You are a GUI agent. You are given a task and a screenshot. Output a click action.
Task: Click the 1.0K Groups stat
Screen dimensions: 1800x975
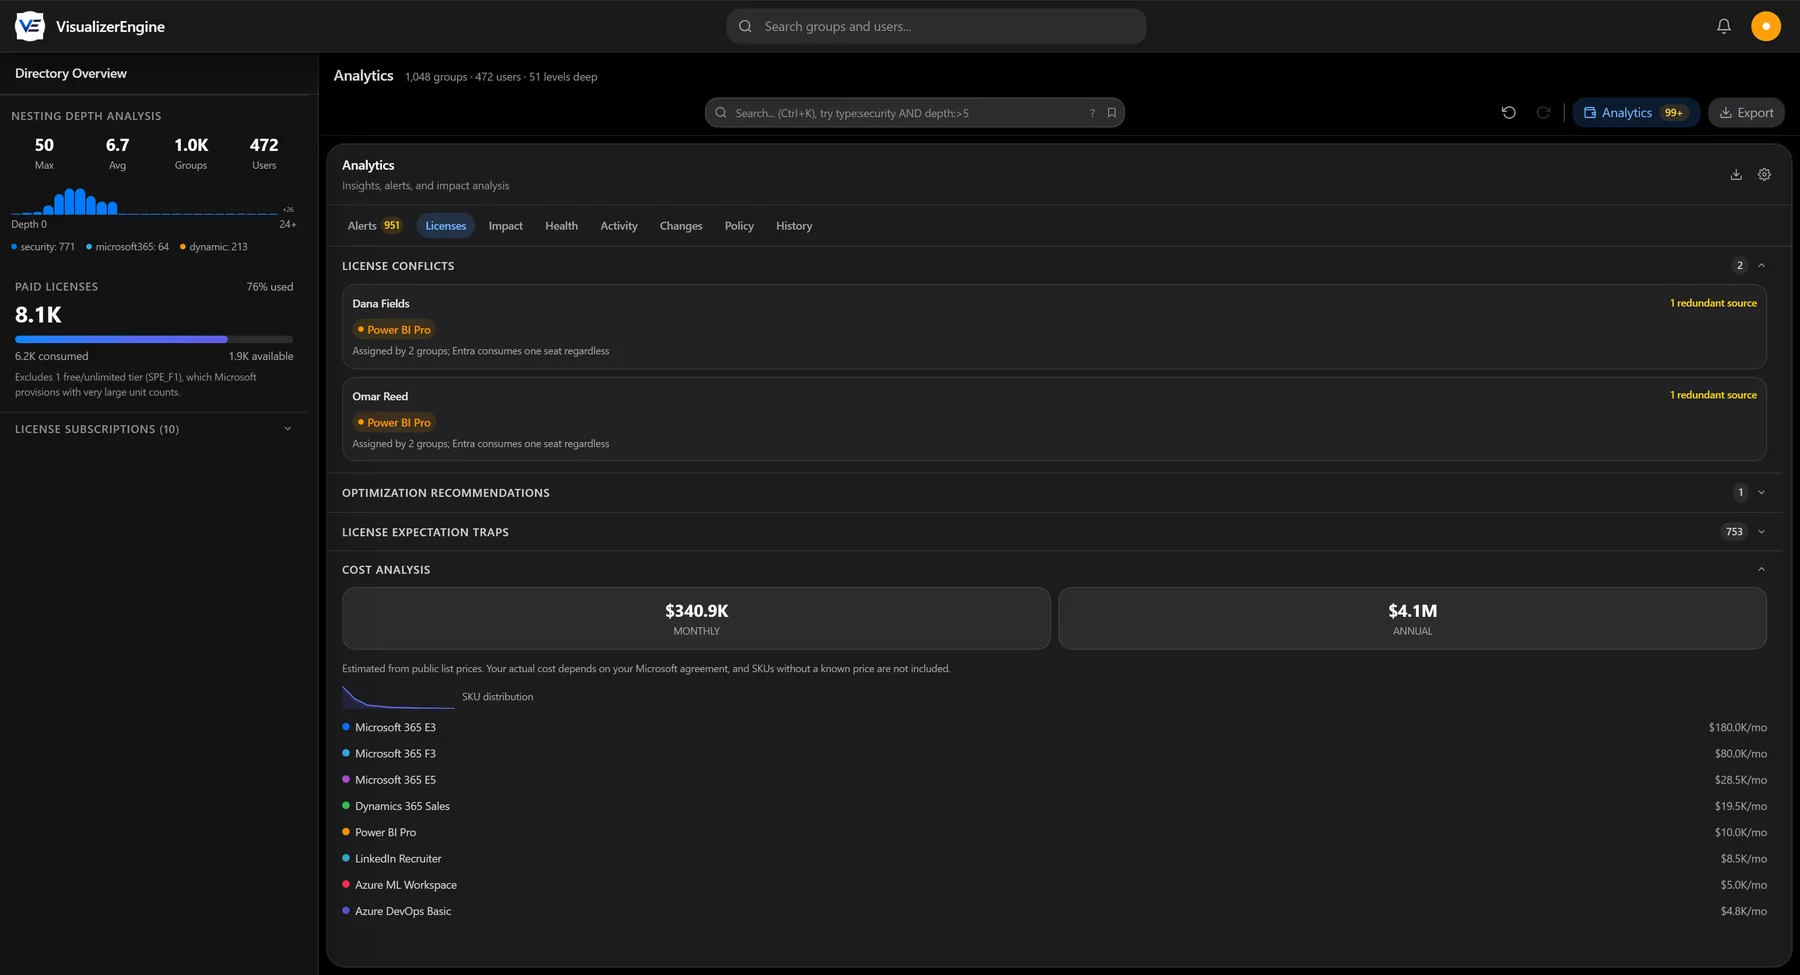point(191,153)
